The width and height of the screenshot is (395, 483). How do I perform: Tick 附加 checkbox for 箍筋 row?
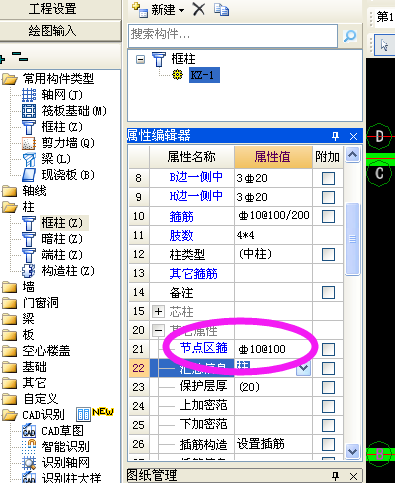[328, 216]
